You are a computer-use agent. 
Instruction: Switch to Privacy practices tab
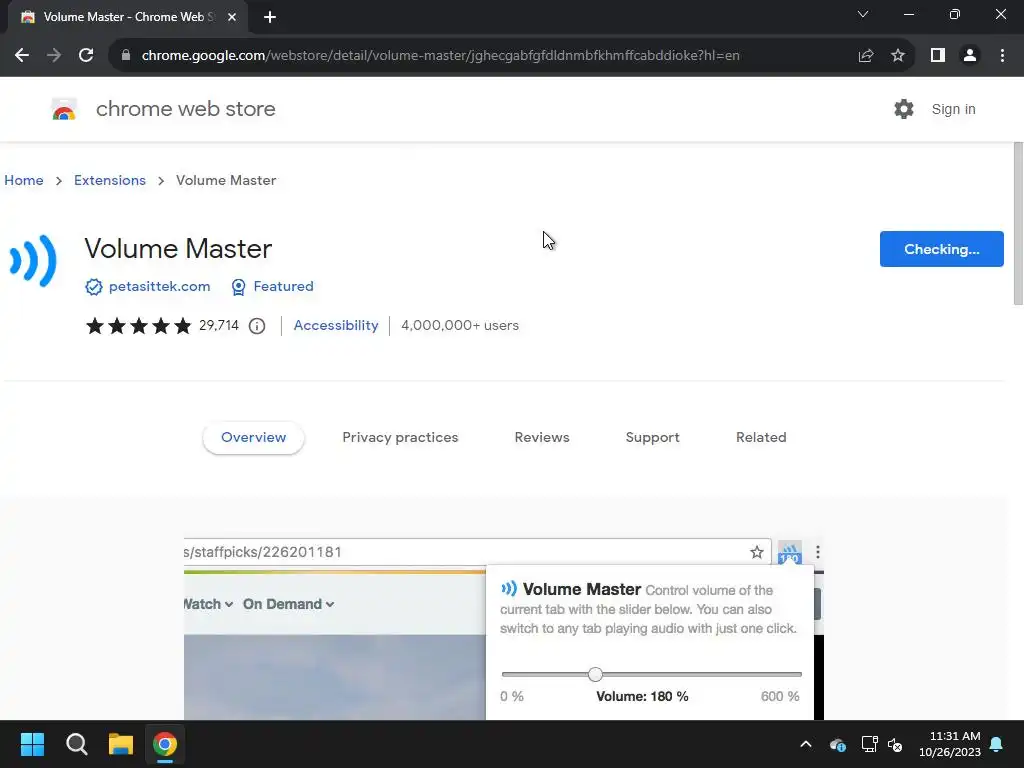(400, 438)
